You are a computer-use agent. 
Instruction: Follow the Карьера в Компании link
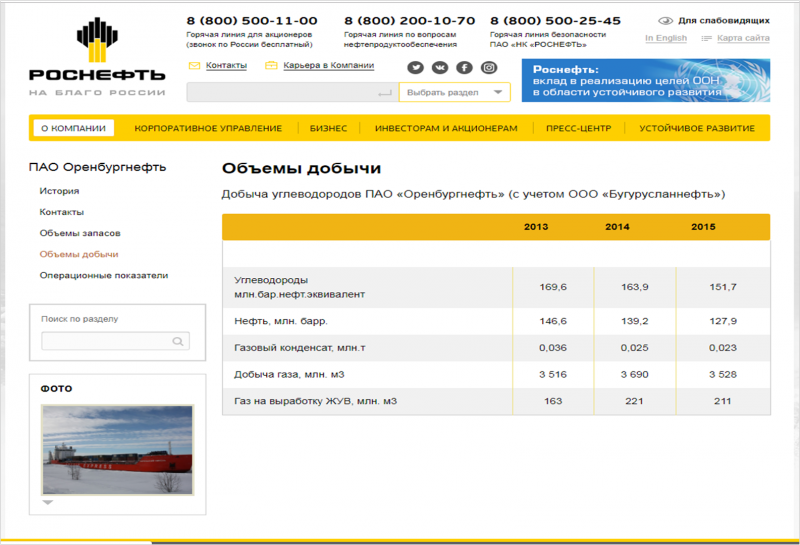pyautogui.click(x=329, y=65)
